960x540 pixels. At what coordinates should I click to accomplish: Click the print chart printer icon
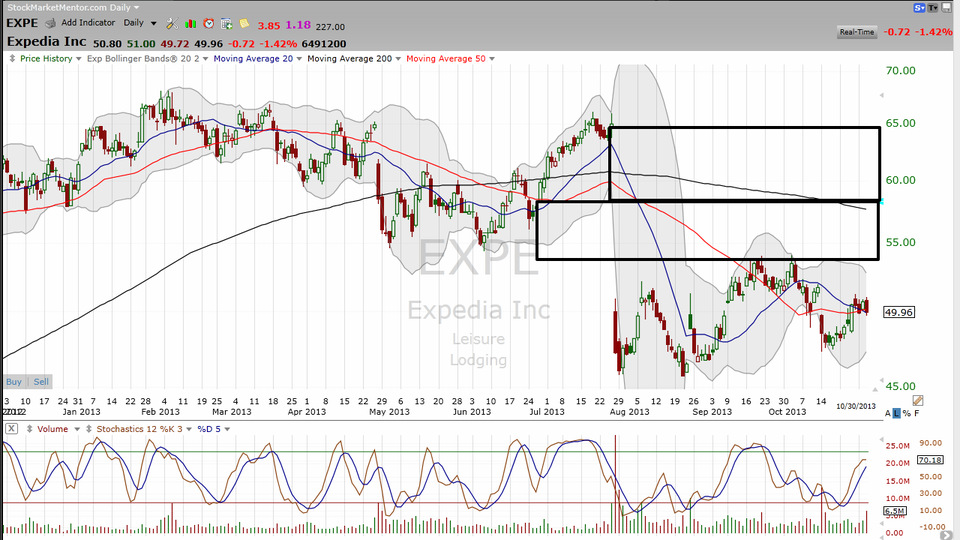coord(50,23)
